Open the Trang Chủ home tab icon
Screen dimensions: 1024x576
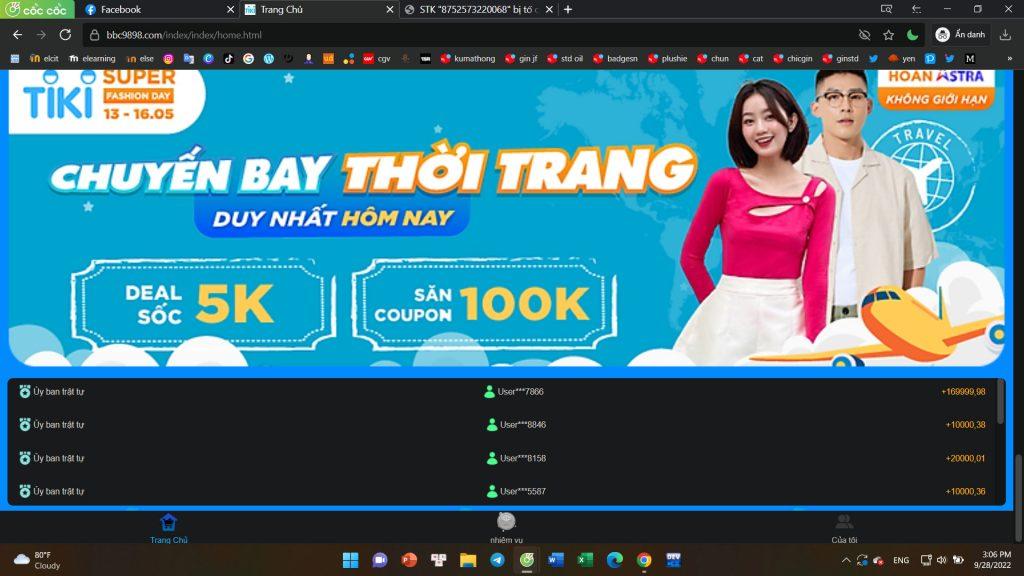(168, 522)
